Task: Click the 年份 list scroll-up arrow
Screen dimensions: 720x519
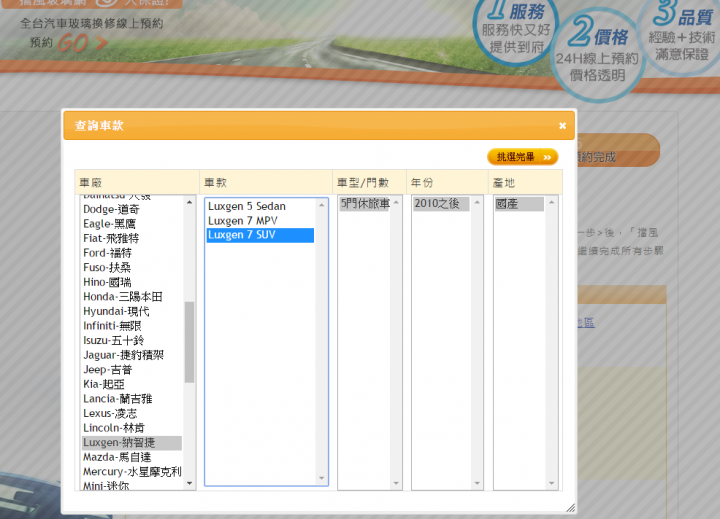Action: click(x=477, y=203)
